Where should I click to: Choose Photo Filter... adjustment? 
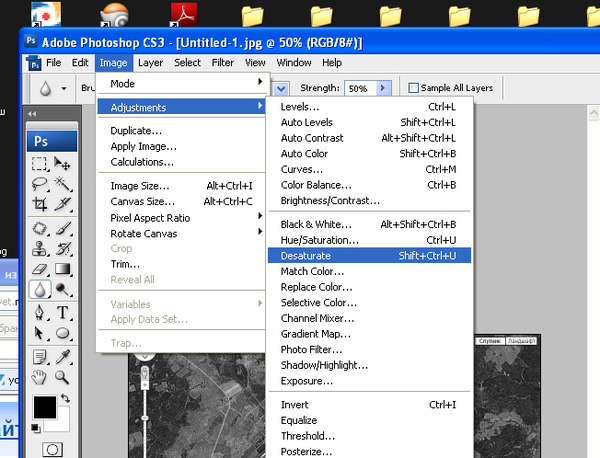click(369, 349)
